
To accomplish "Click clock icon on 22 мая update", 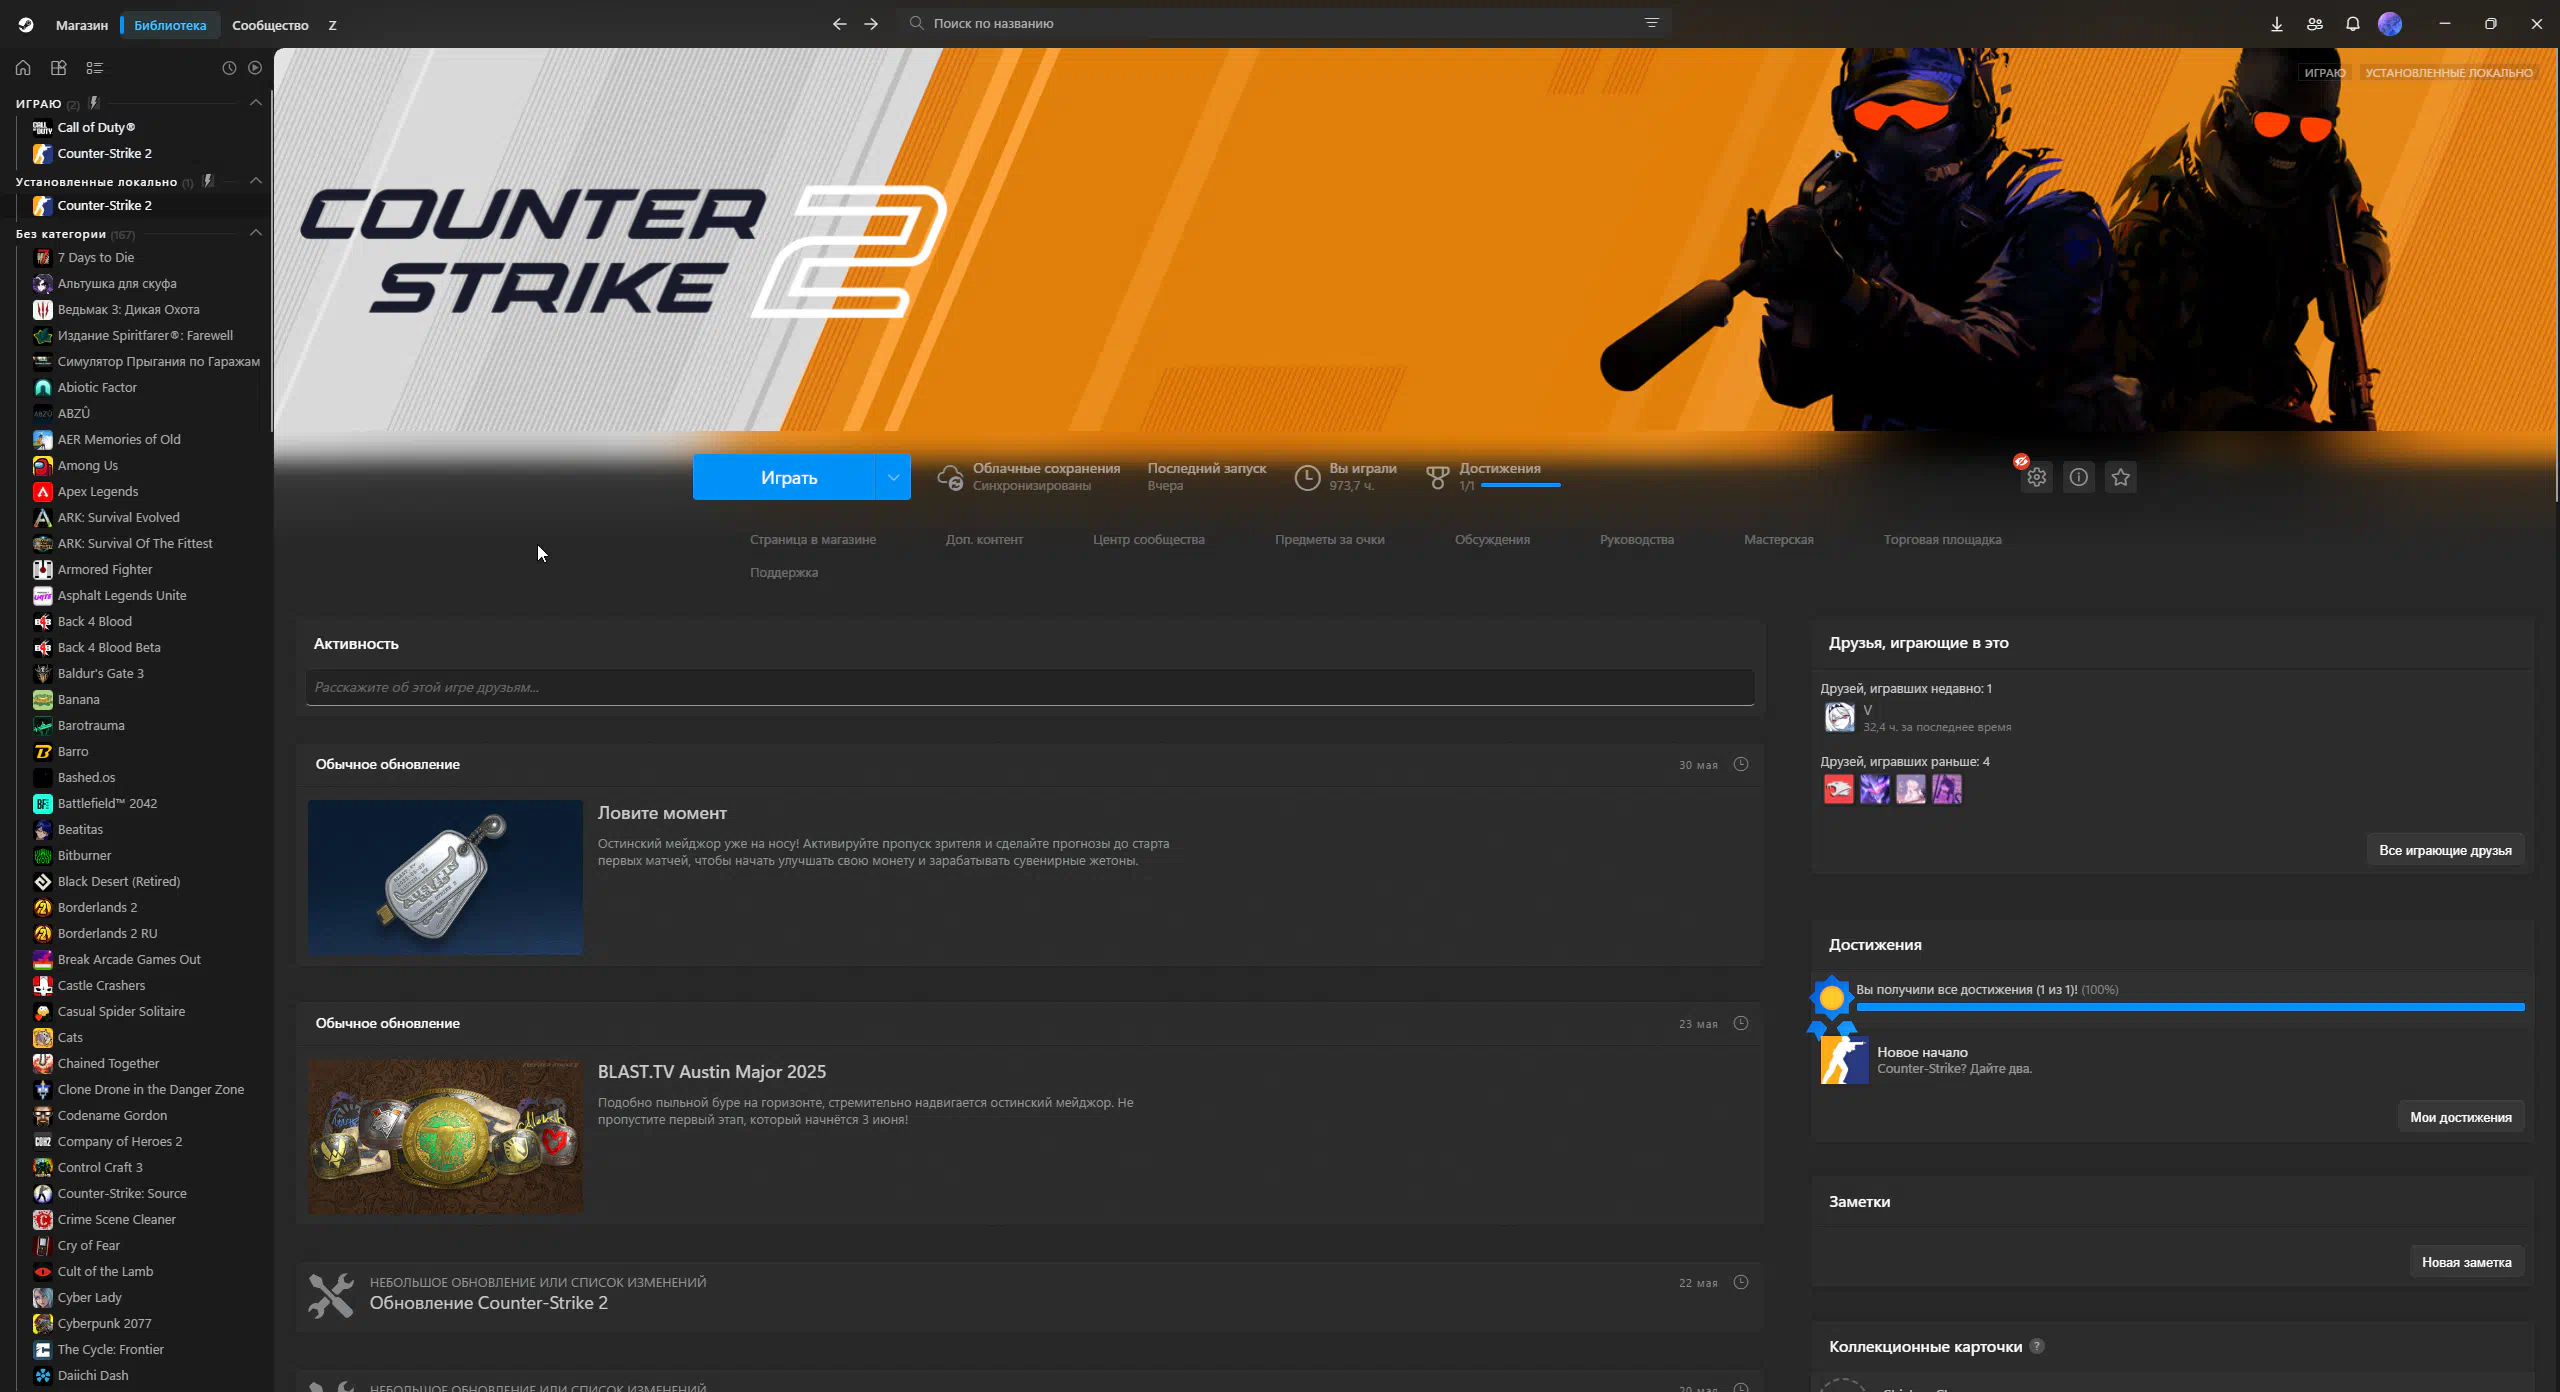I will 1741,1282.
